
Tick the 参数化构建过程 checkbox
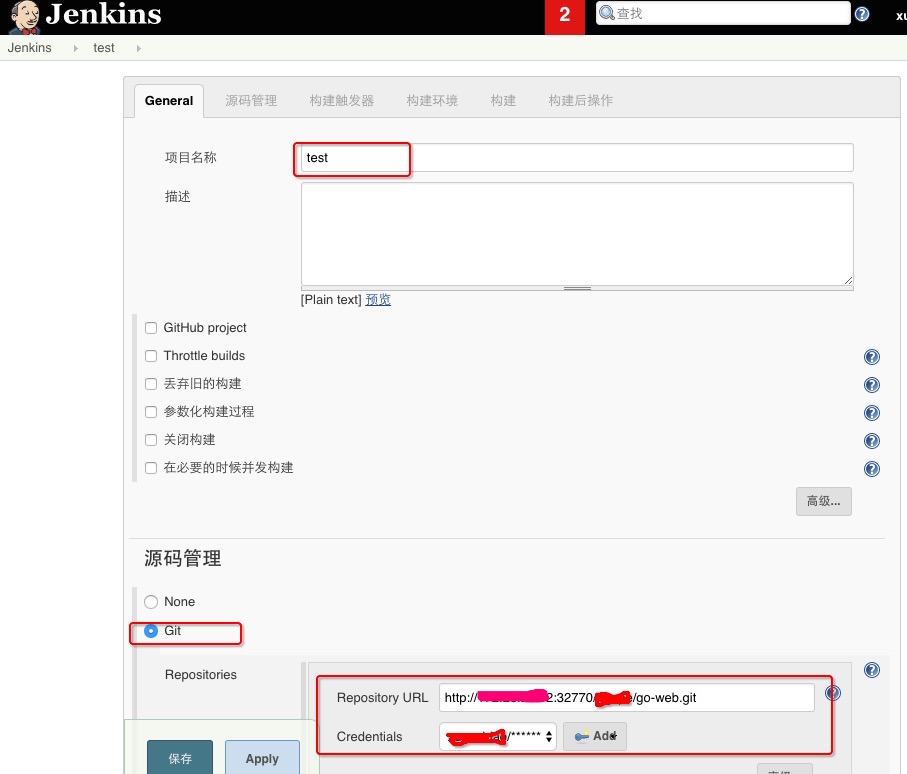[x=151, y=412]
